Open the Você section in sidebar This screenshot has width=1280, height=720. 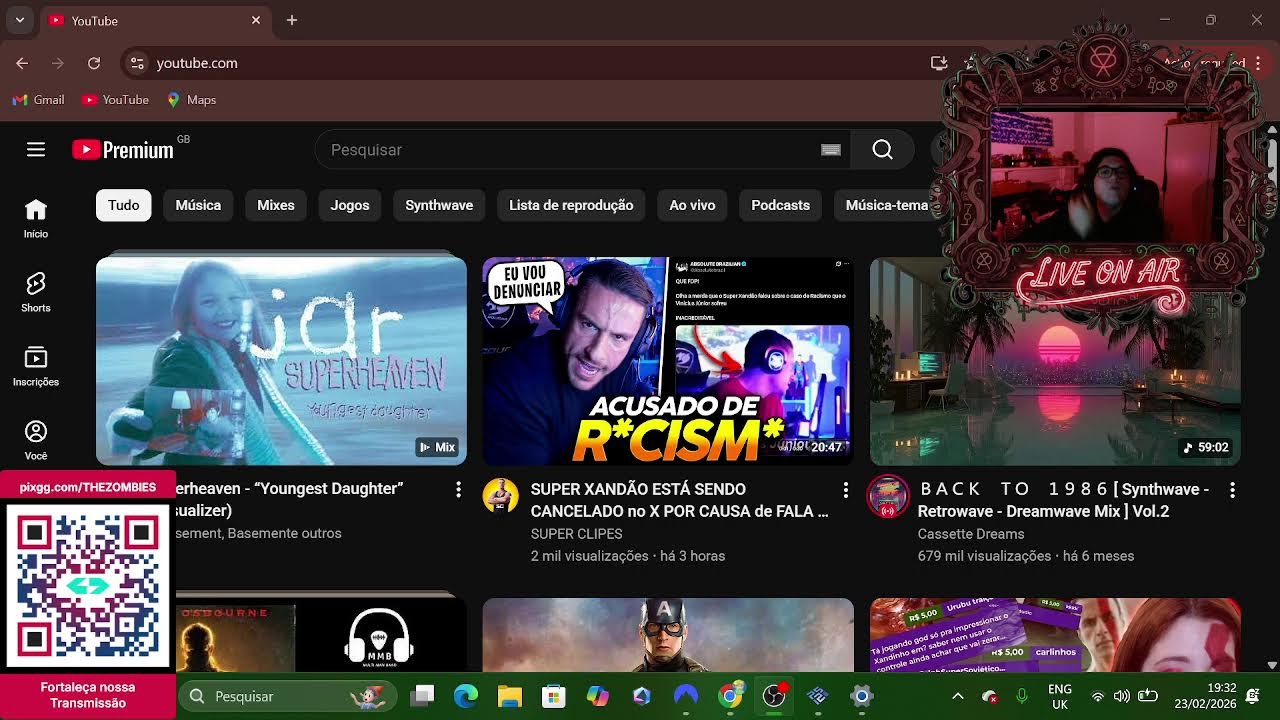(x=36, y=441)
